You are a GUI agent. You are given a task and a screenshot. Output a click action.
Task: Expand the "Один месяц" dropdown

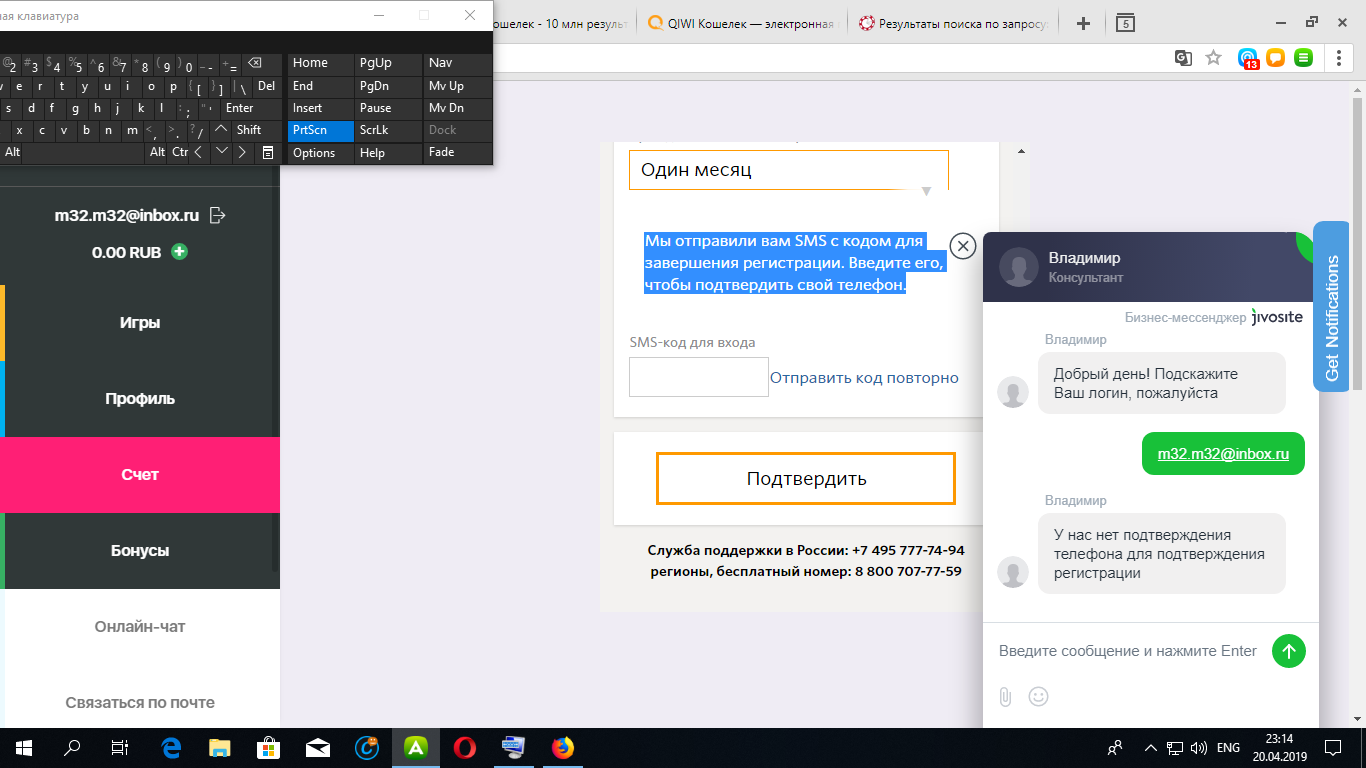pos(788,170)
